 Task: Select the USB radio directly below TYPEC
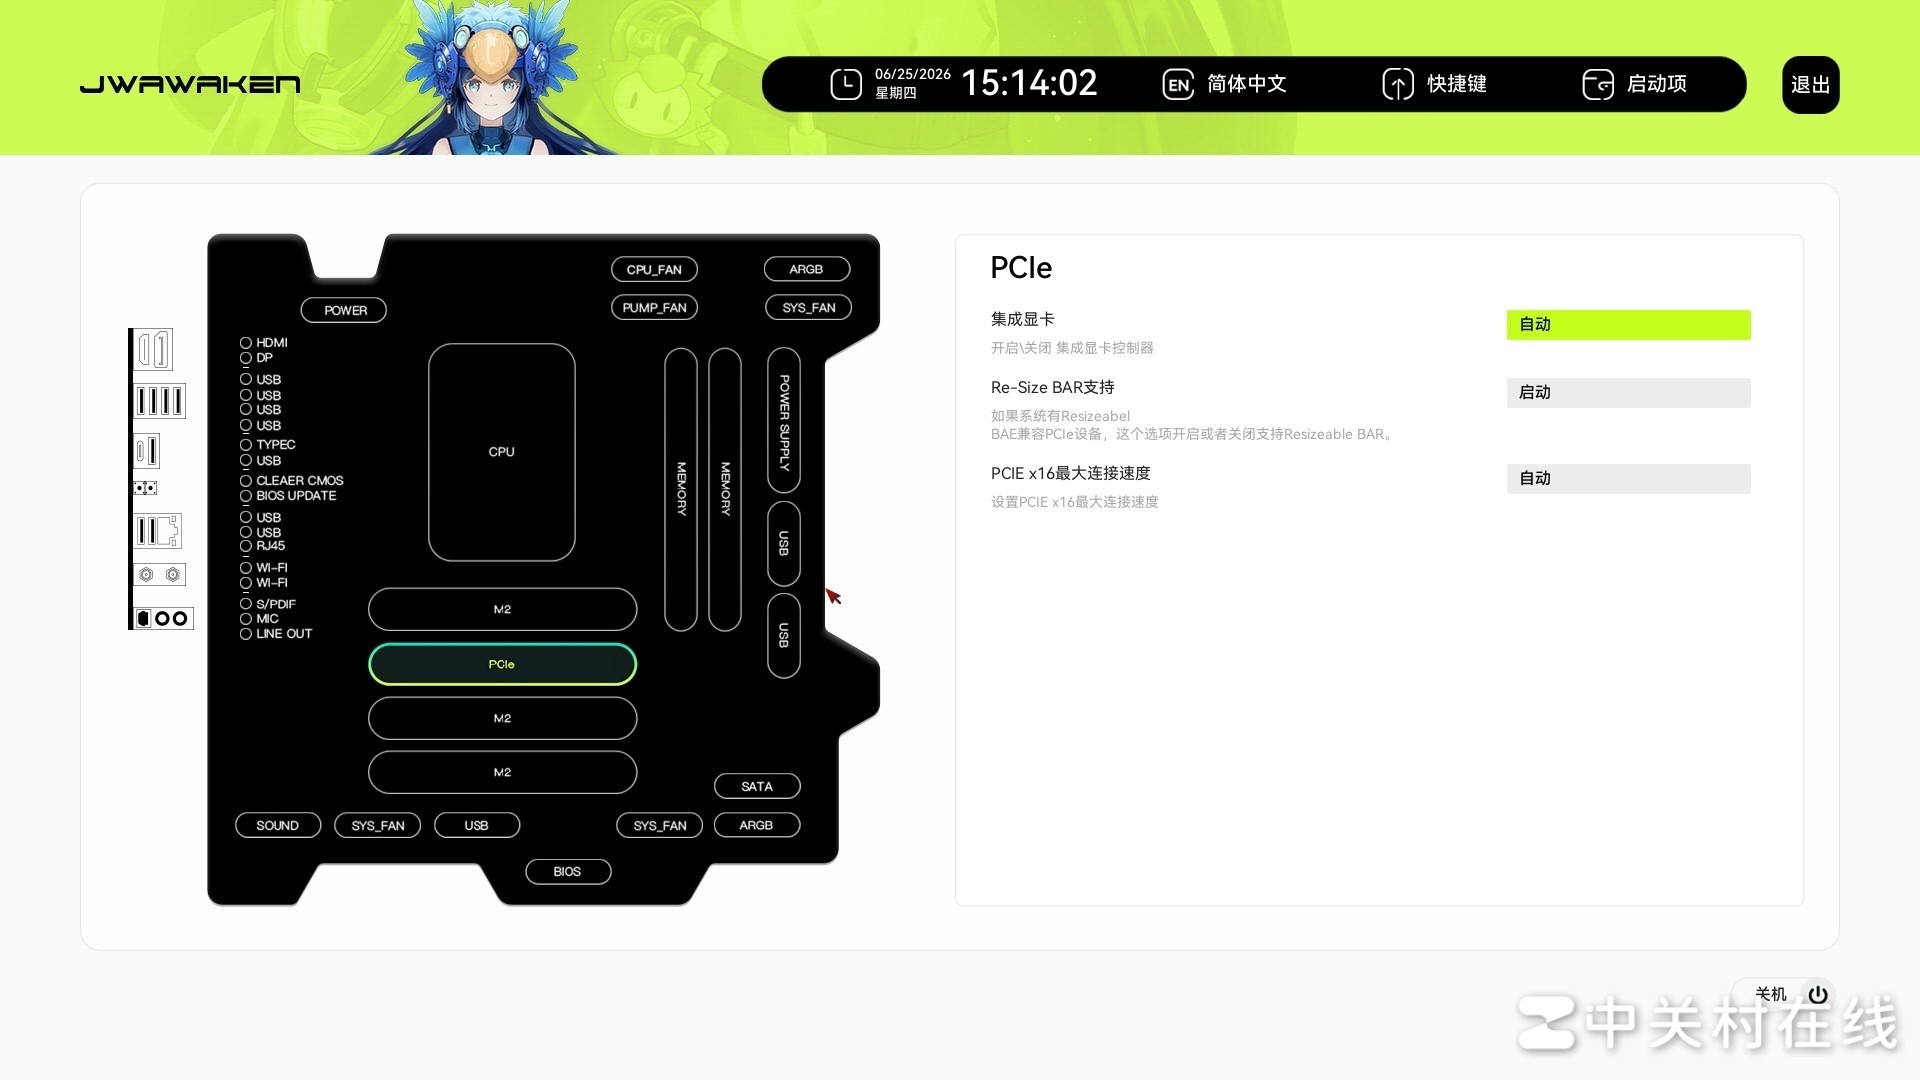click(x=245, y=461)
